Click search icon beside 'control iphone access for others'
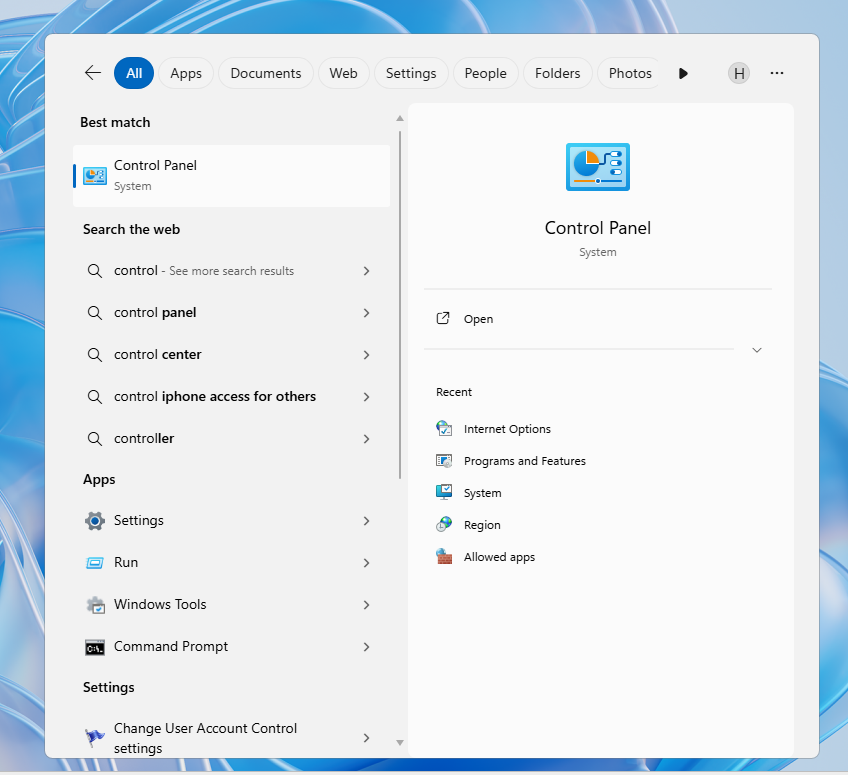This screenshot has width=848, height=775. click(x=95, y=397)
